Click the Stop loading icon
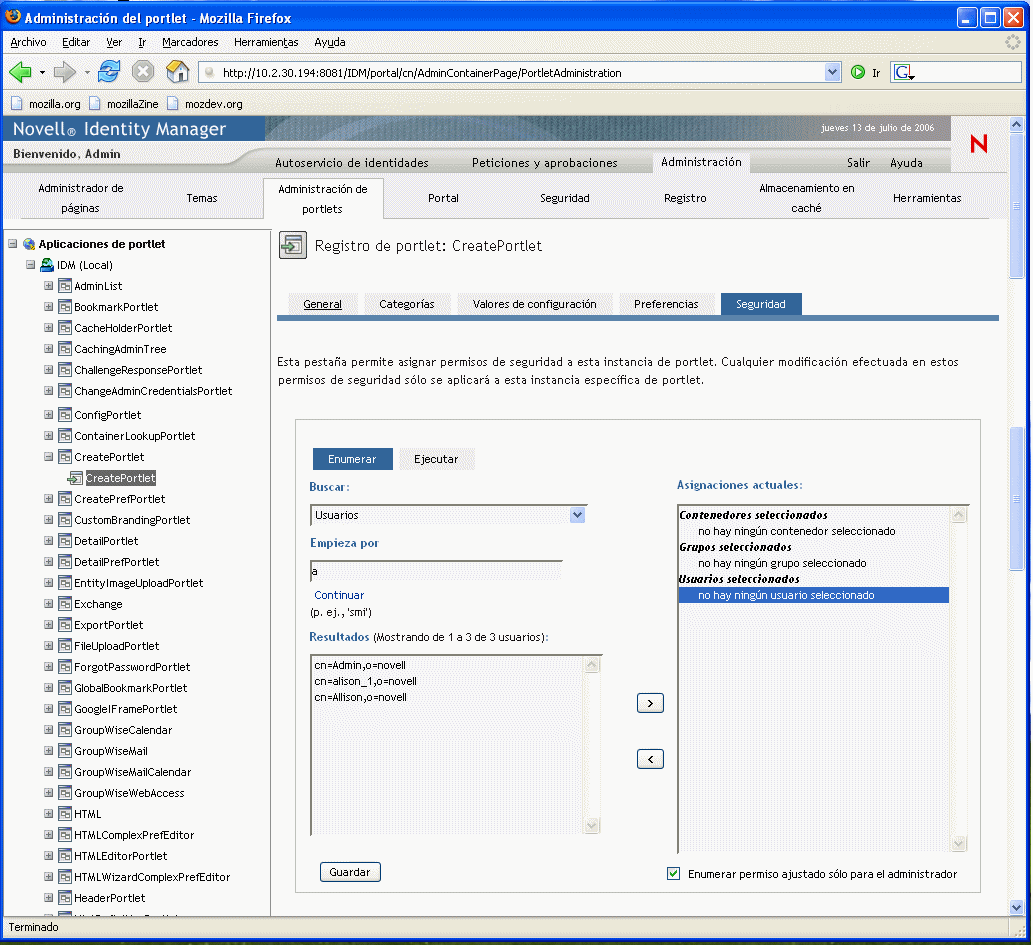The image size is (1033, 945). click(x=143, y=72)
